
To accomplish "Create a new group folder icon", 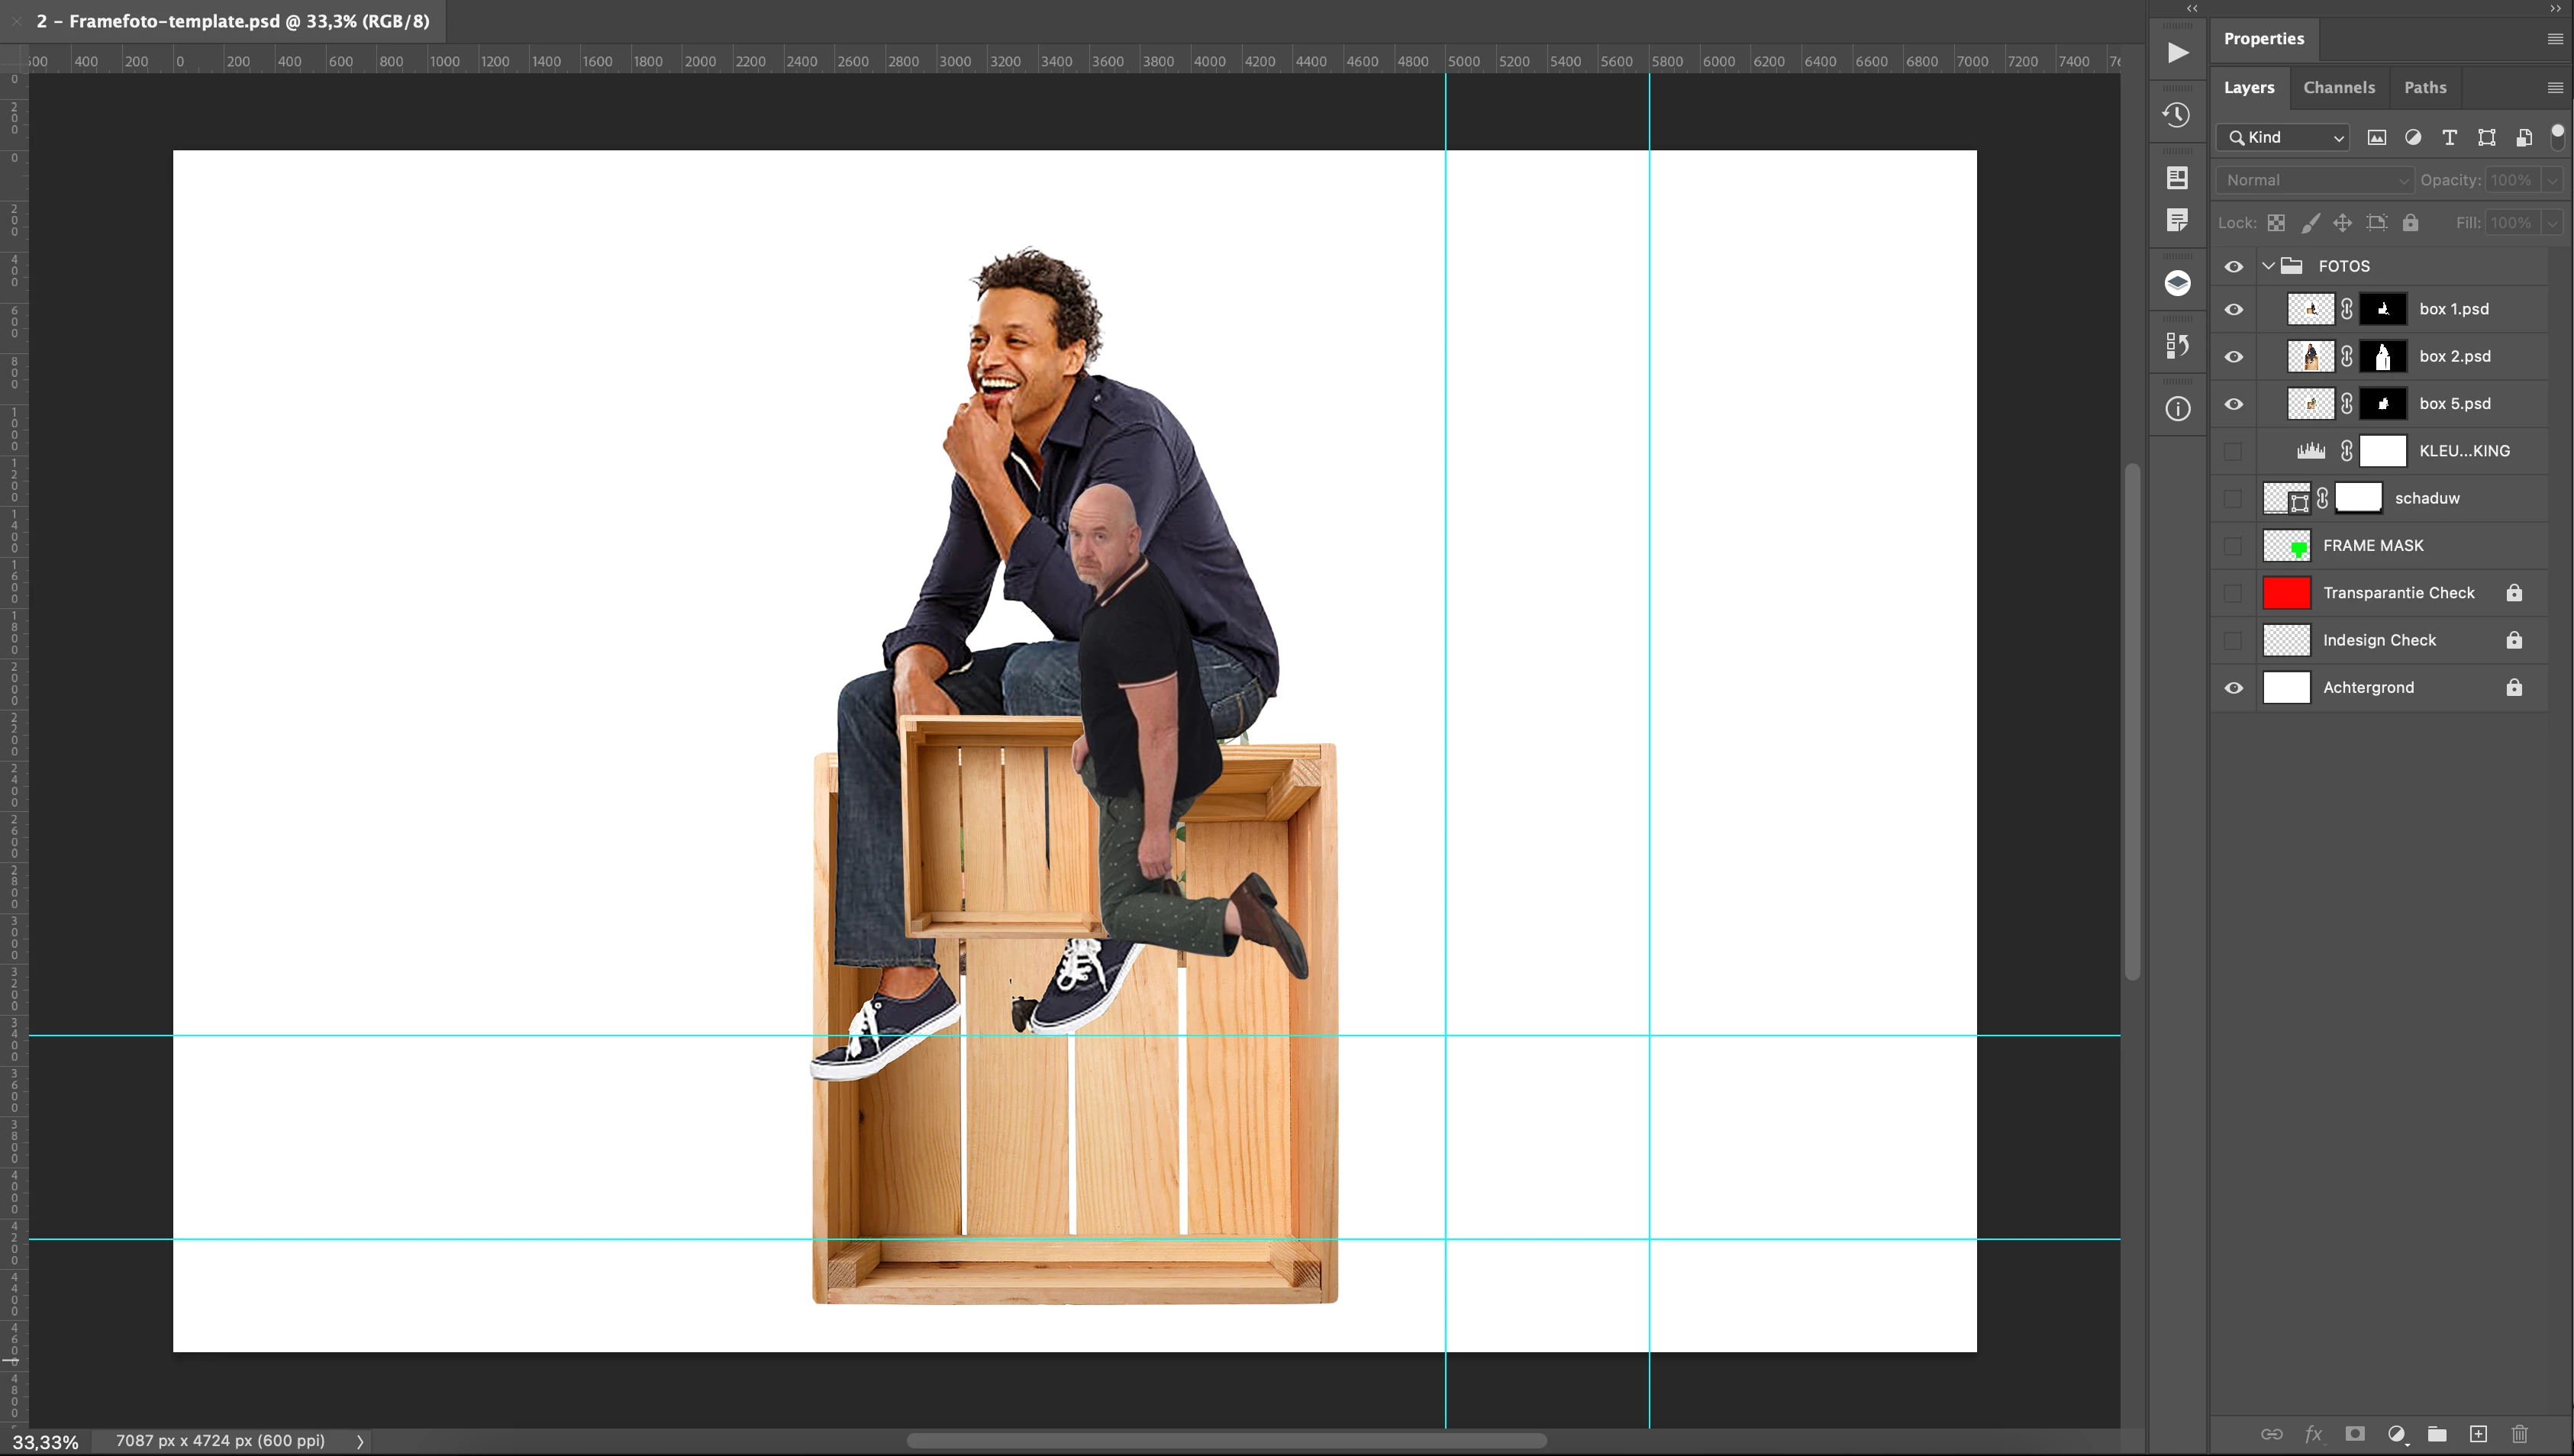I will 2437,1434.
